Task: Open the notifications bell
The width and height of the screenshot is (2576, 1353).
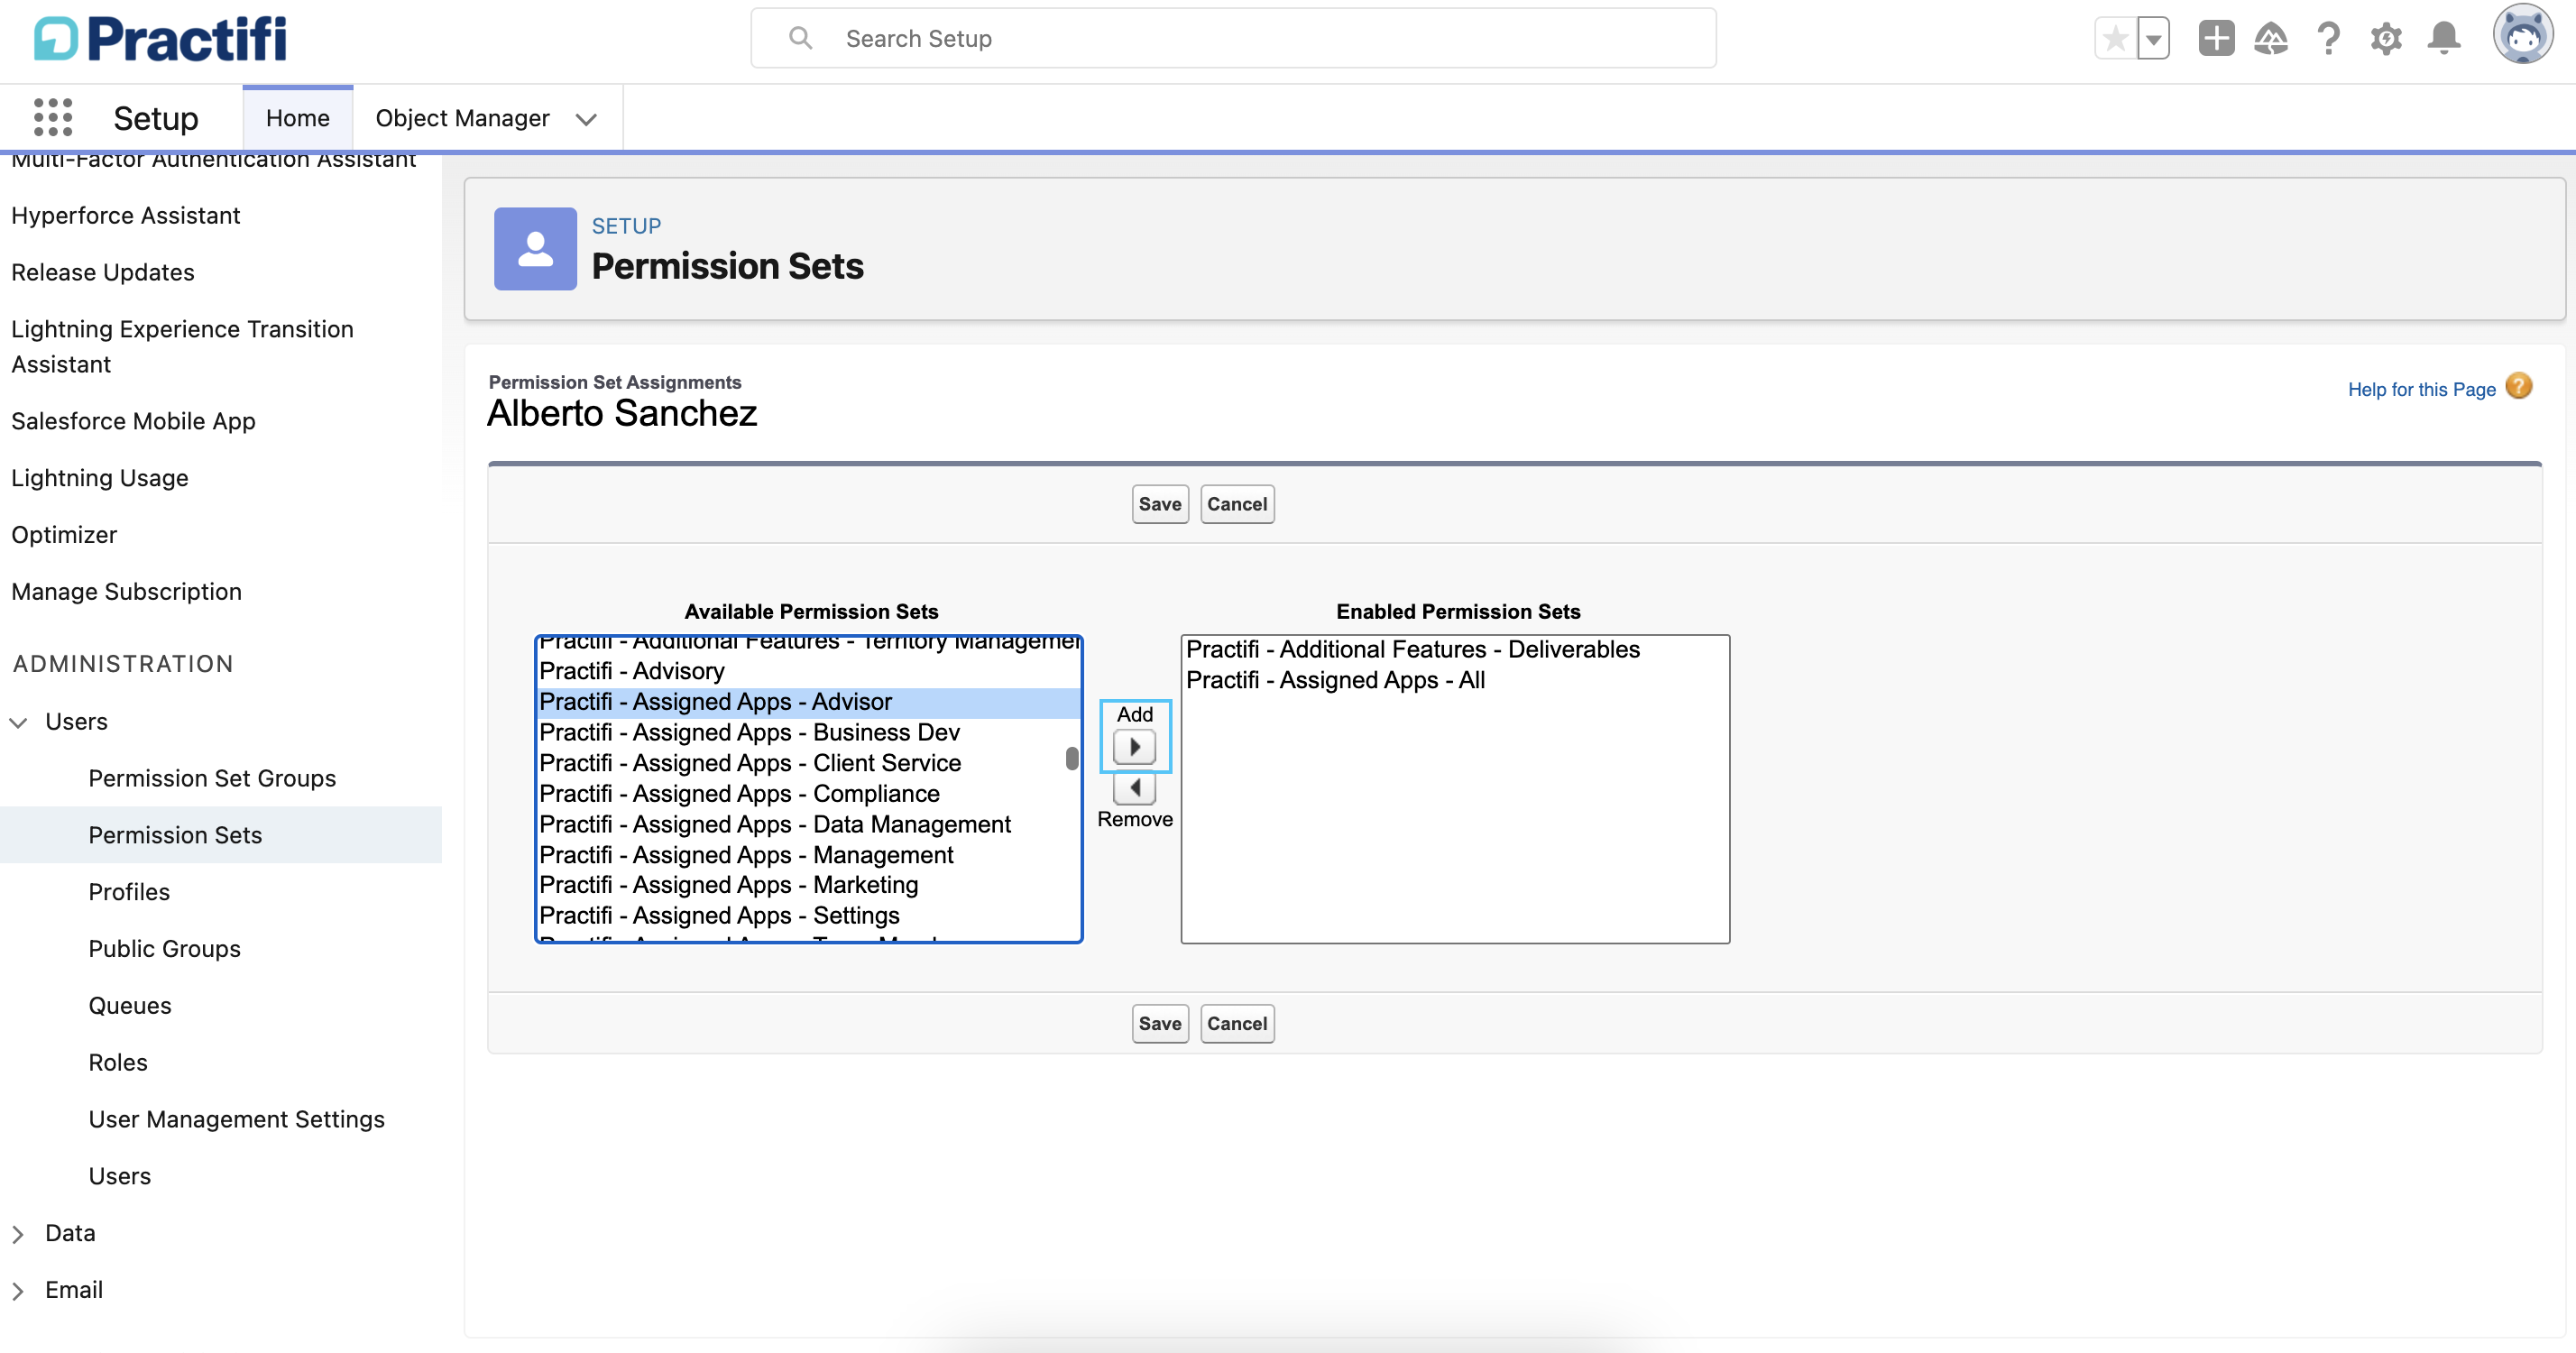Action: click(x=2444, y=39)
